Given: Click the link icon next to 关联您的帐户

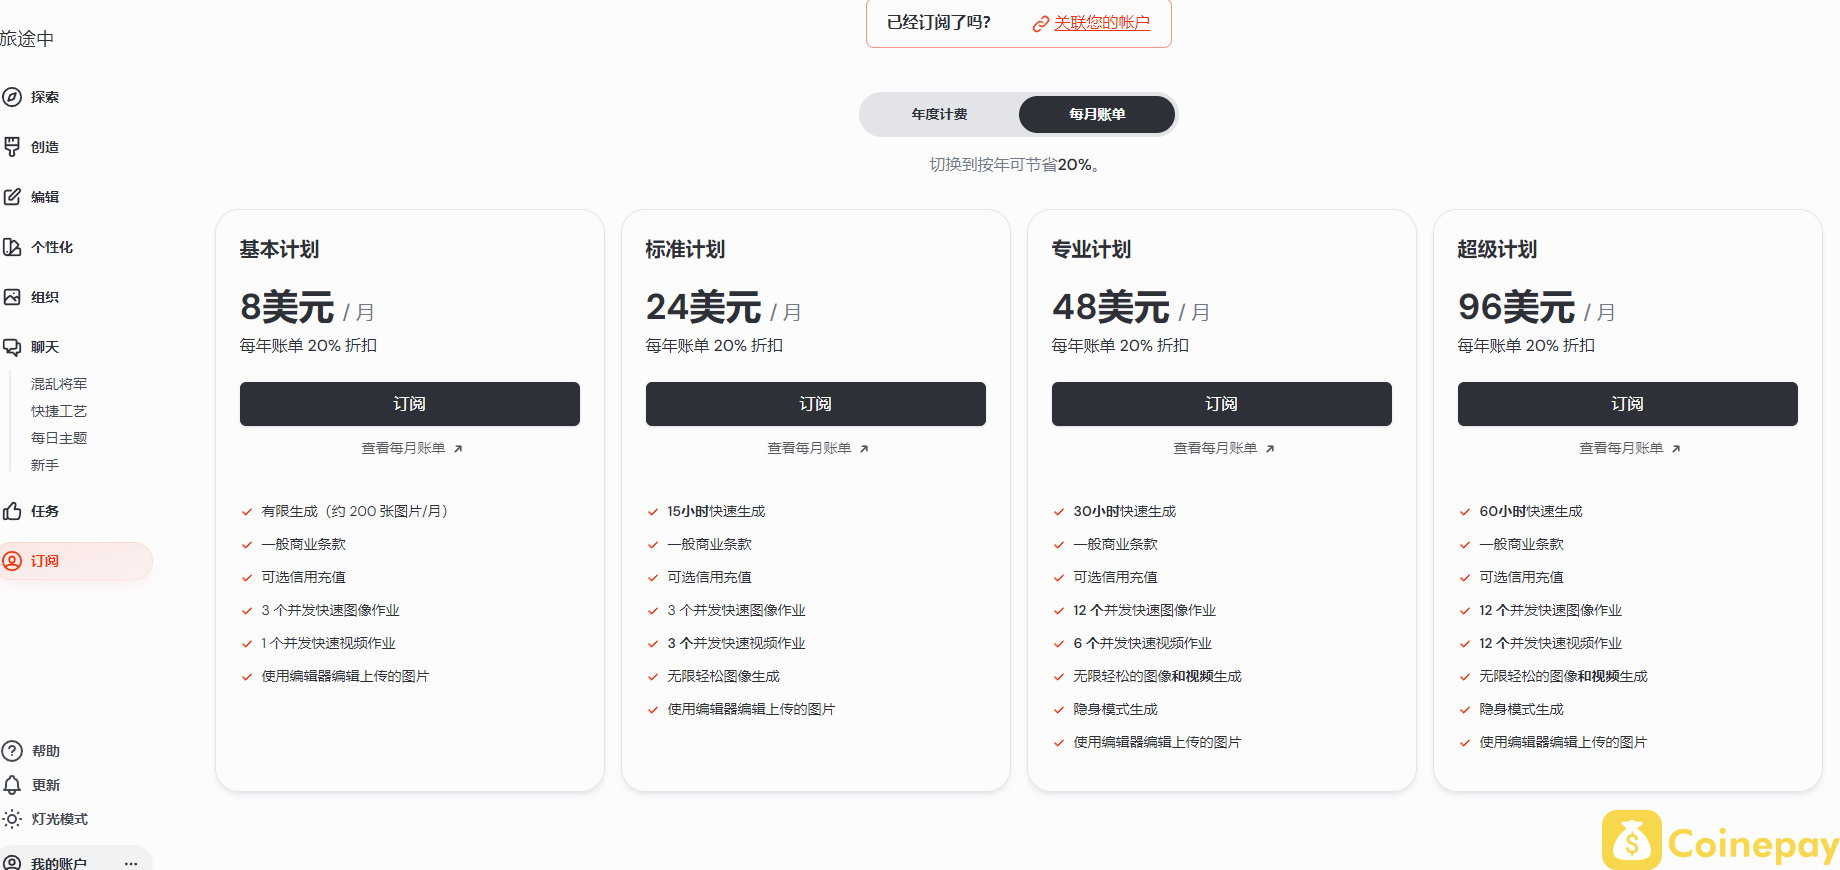Looking at the screenshot, I should point(1040,23).
